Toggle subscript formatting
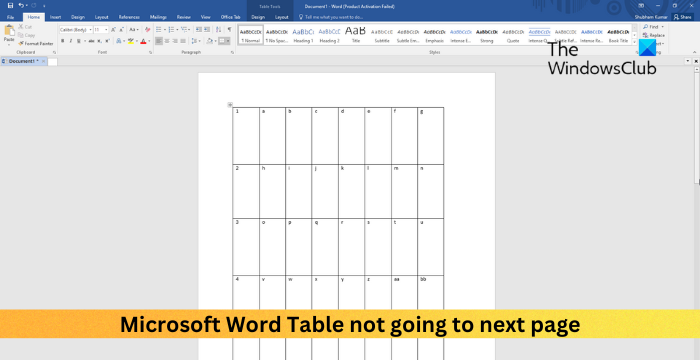Screen dimensions: 700x360 click(x=100, y=41)
